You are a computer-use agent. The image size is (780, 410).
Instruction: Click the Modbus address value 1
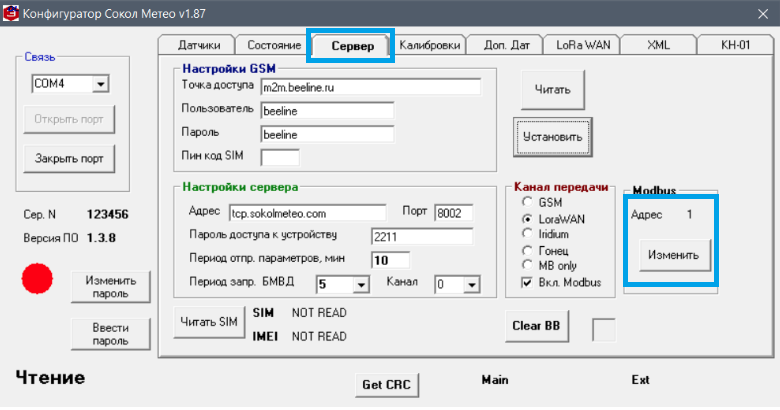click(689, 214)
